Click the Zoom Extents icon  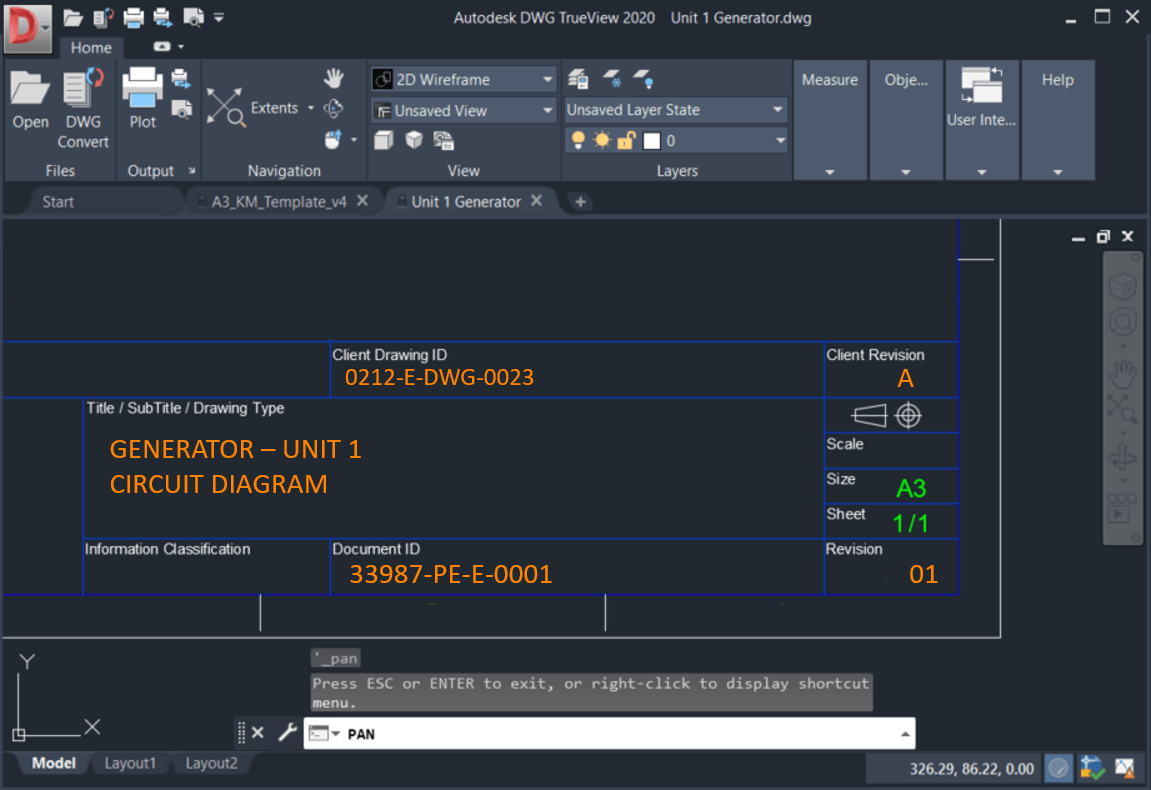click(226, 107)
